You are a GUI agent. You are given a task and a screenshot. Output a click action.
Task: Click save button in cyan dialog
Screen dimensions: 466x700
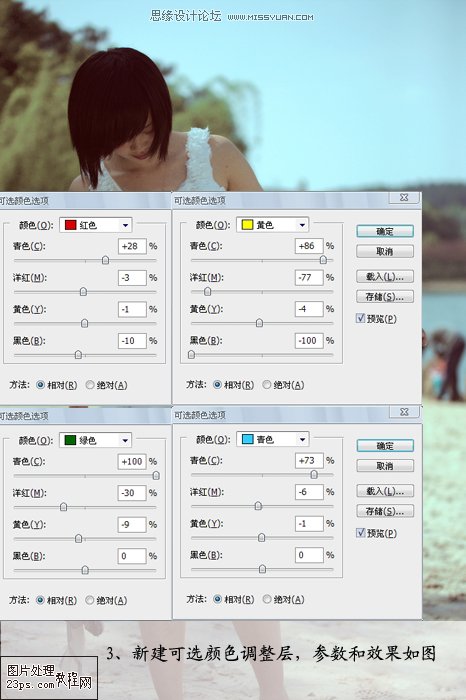click(385, 511)
